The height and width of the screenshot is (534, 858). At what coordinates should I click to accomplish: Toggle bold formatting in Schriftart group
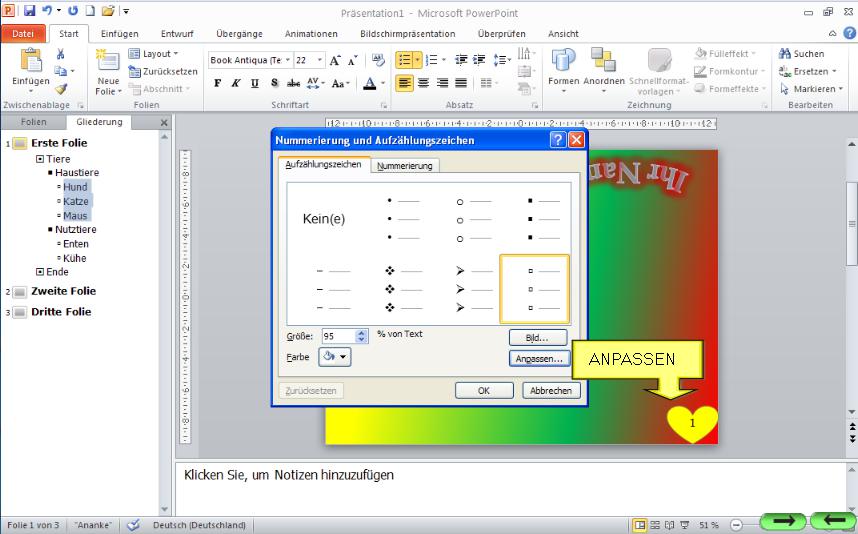tap(218, 84)
